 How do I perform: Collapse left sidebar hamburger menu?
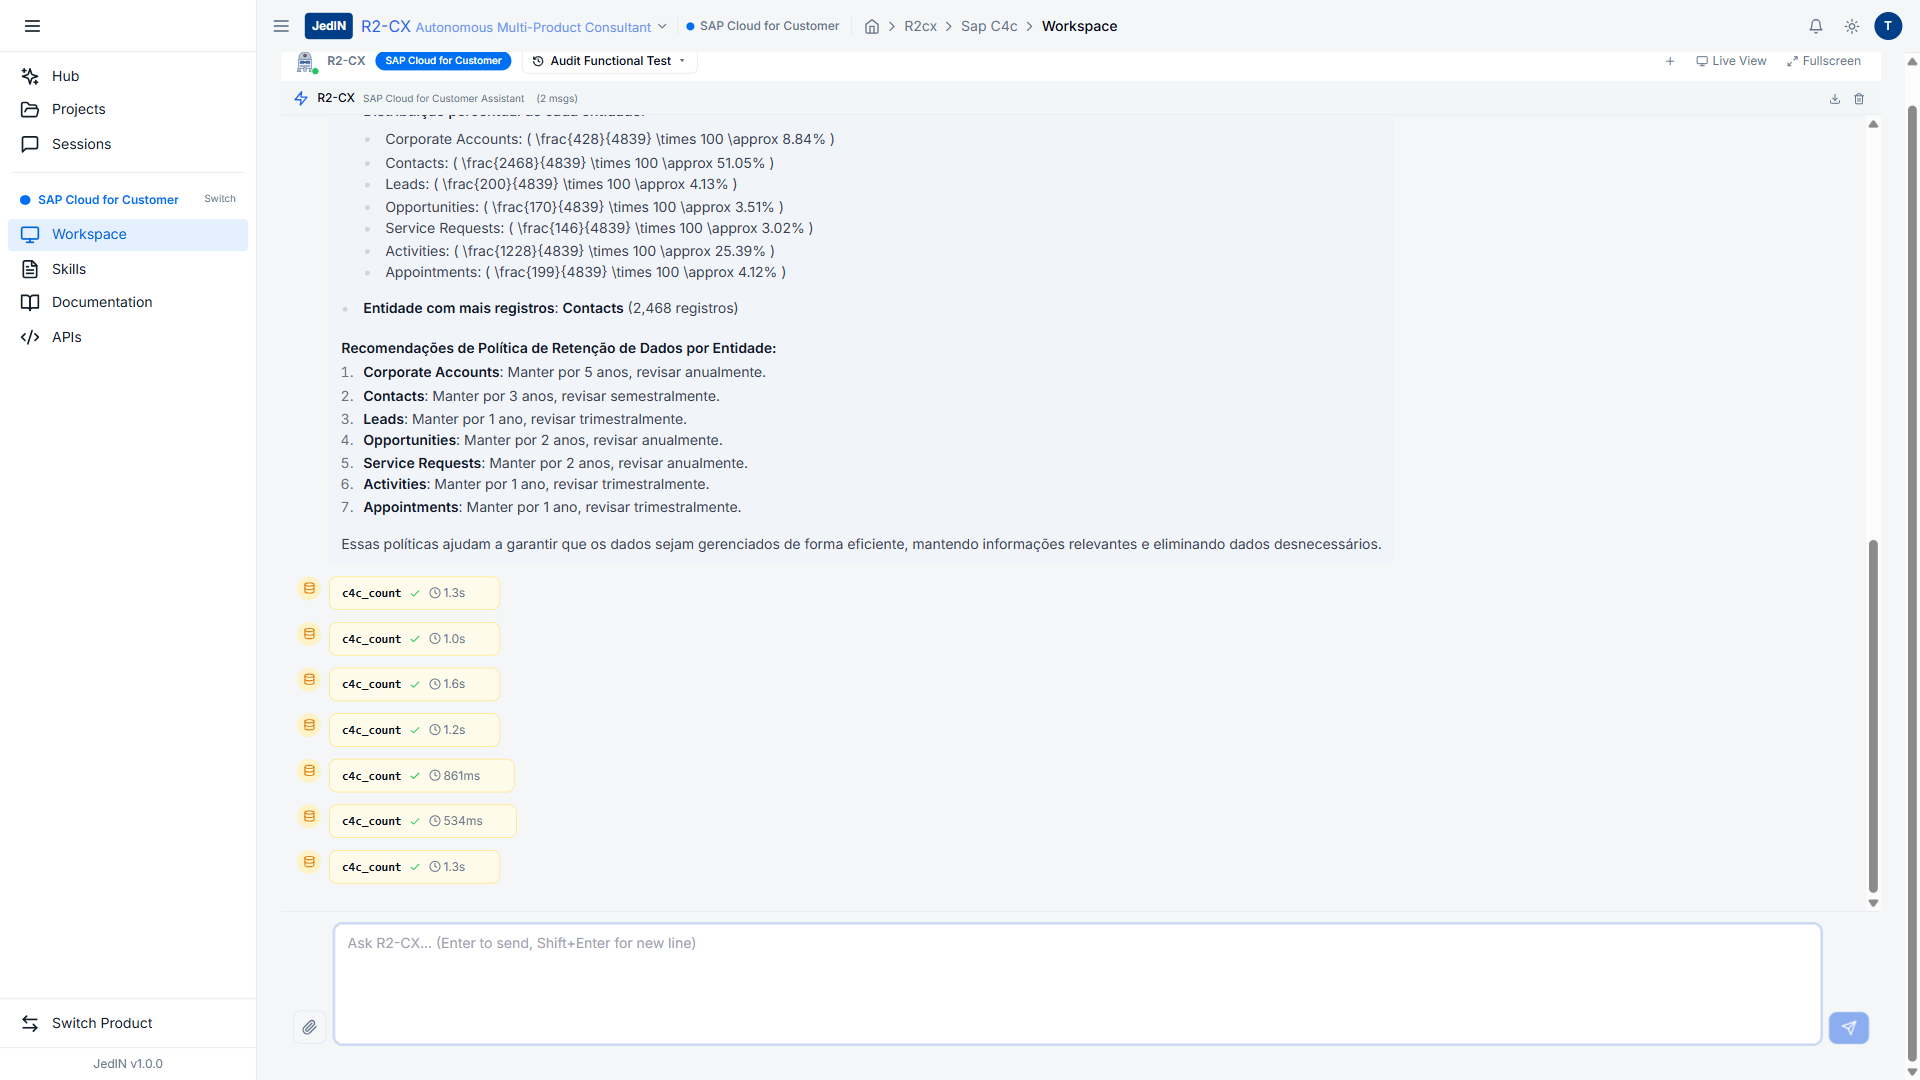coord(32,26)
